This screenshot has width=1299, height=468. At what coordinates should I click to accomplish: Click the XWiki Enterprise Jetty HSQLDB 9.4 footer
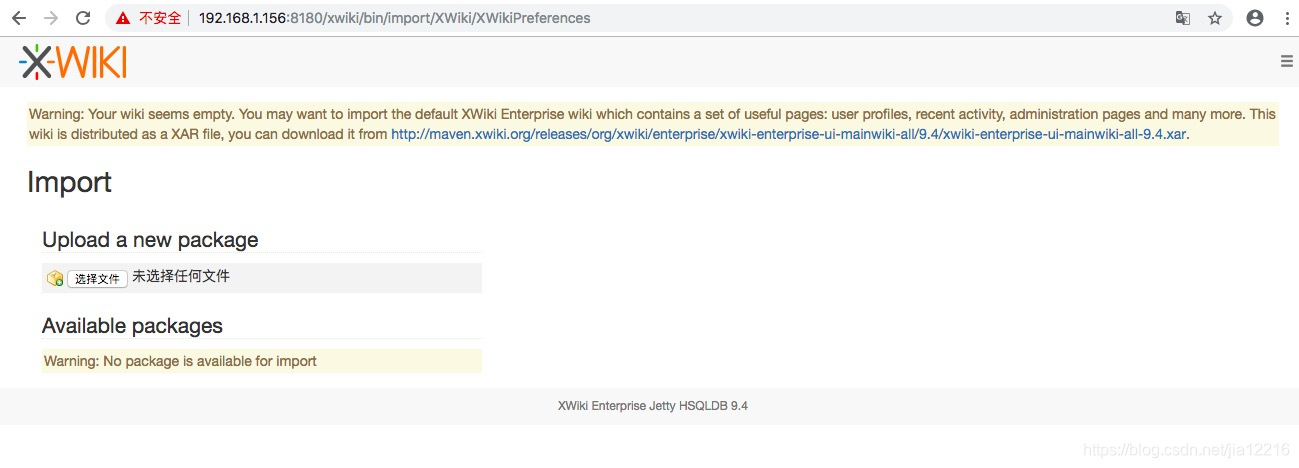(x=653, y=406)
